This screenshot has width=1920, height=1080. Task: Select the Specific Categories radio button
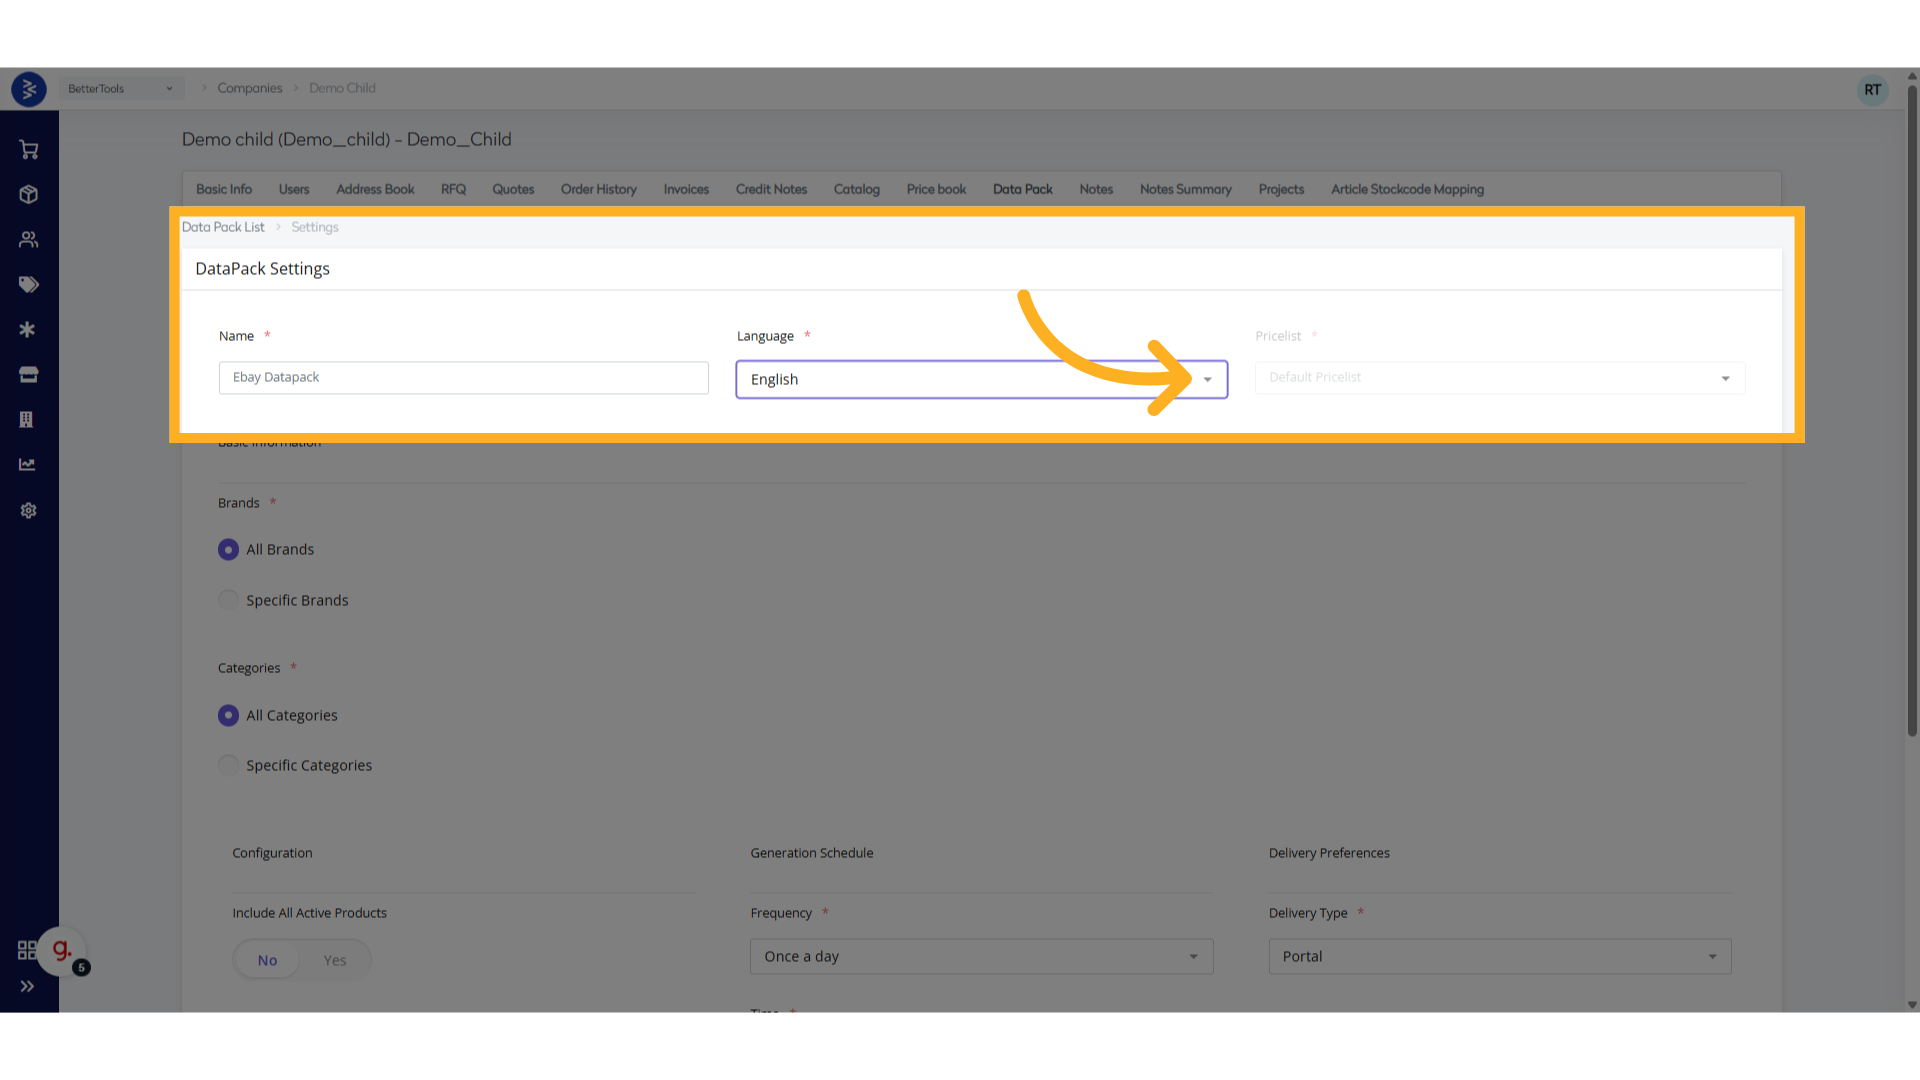pyautogui.click(x=228, y=765)
